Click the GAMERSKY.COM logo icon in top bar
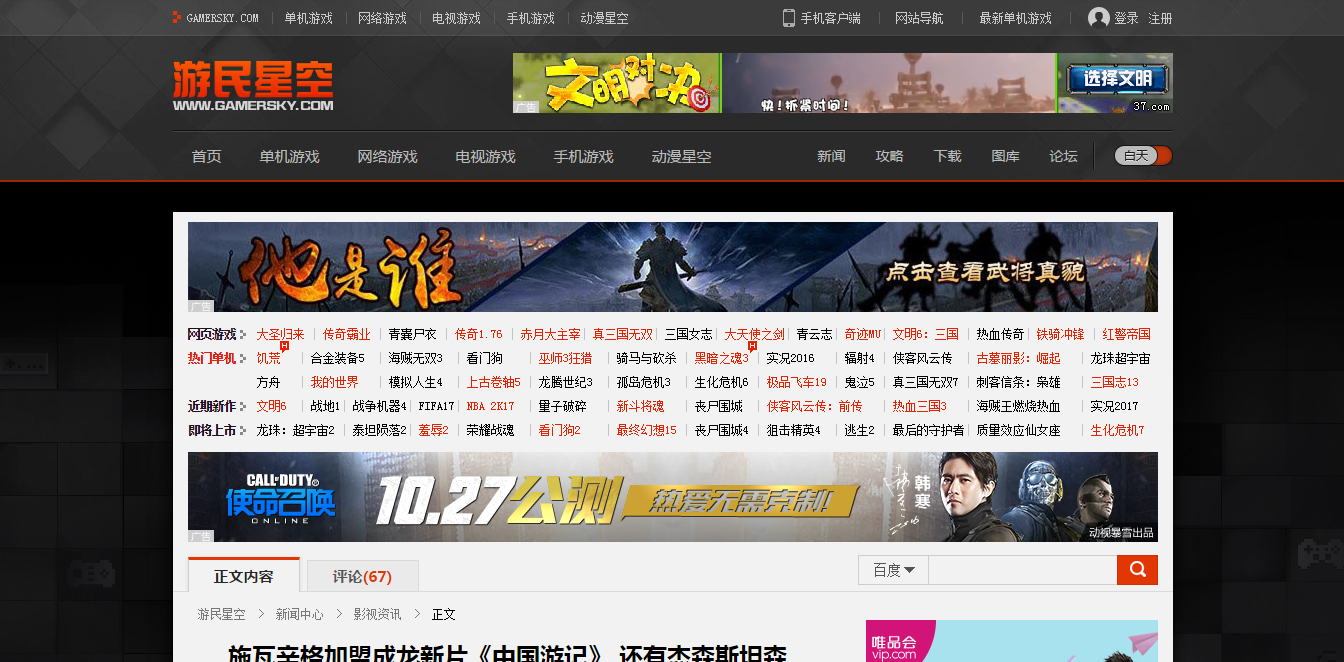Screen dimensions: 1344x662 [x=177, y=17]
